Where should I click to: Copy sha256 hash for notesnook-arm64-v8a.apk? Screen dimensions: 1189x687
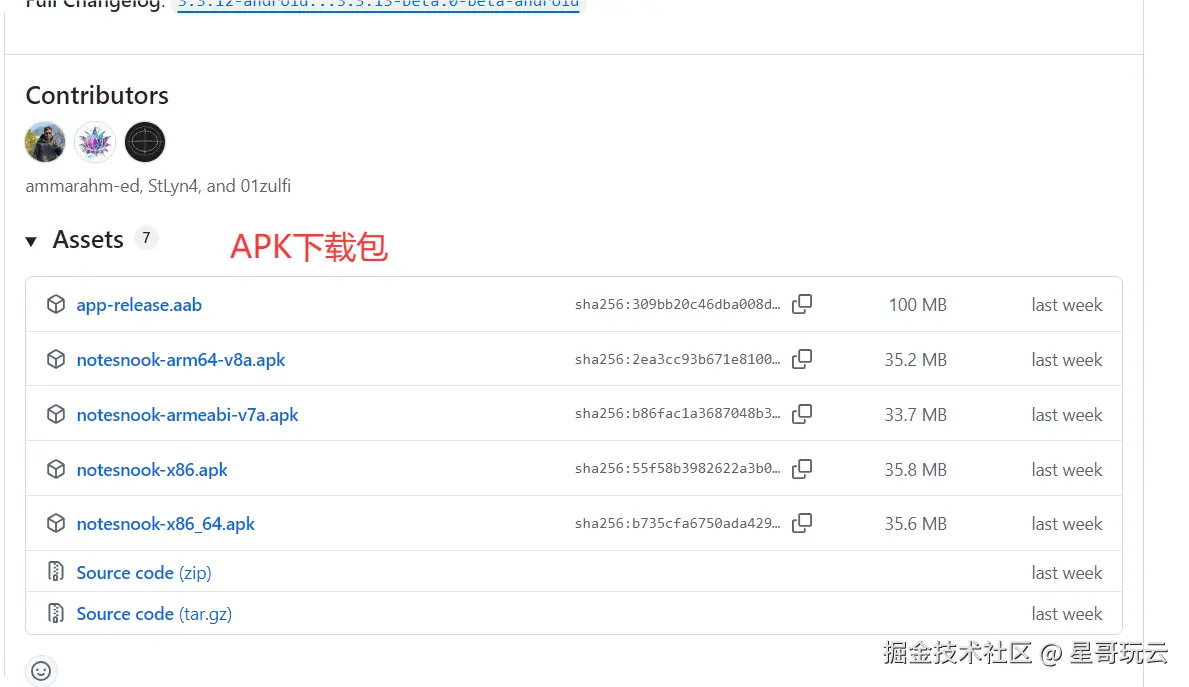pos(802,359)
